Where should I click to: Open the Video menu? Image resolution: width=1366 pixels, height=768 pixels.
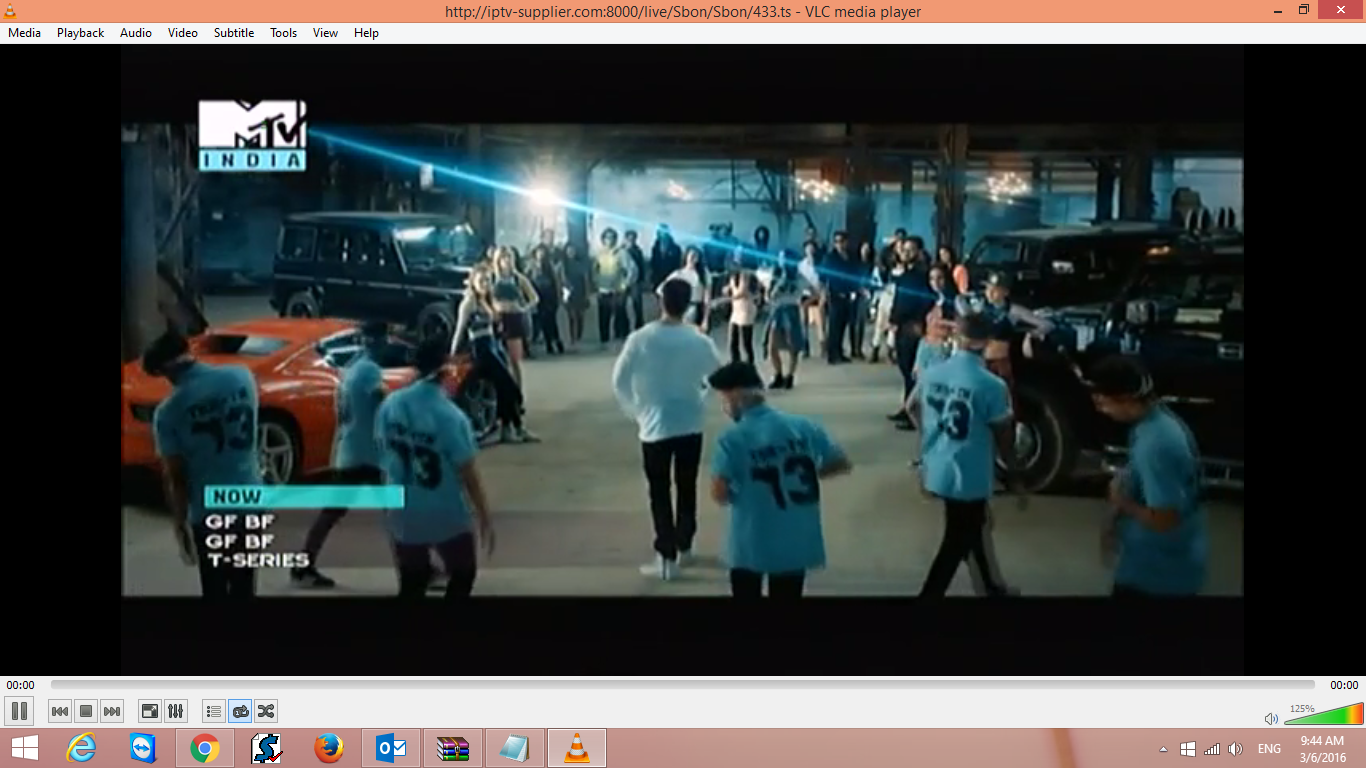183,33
